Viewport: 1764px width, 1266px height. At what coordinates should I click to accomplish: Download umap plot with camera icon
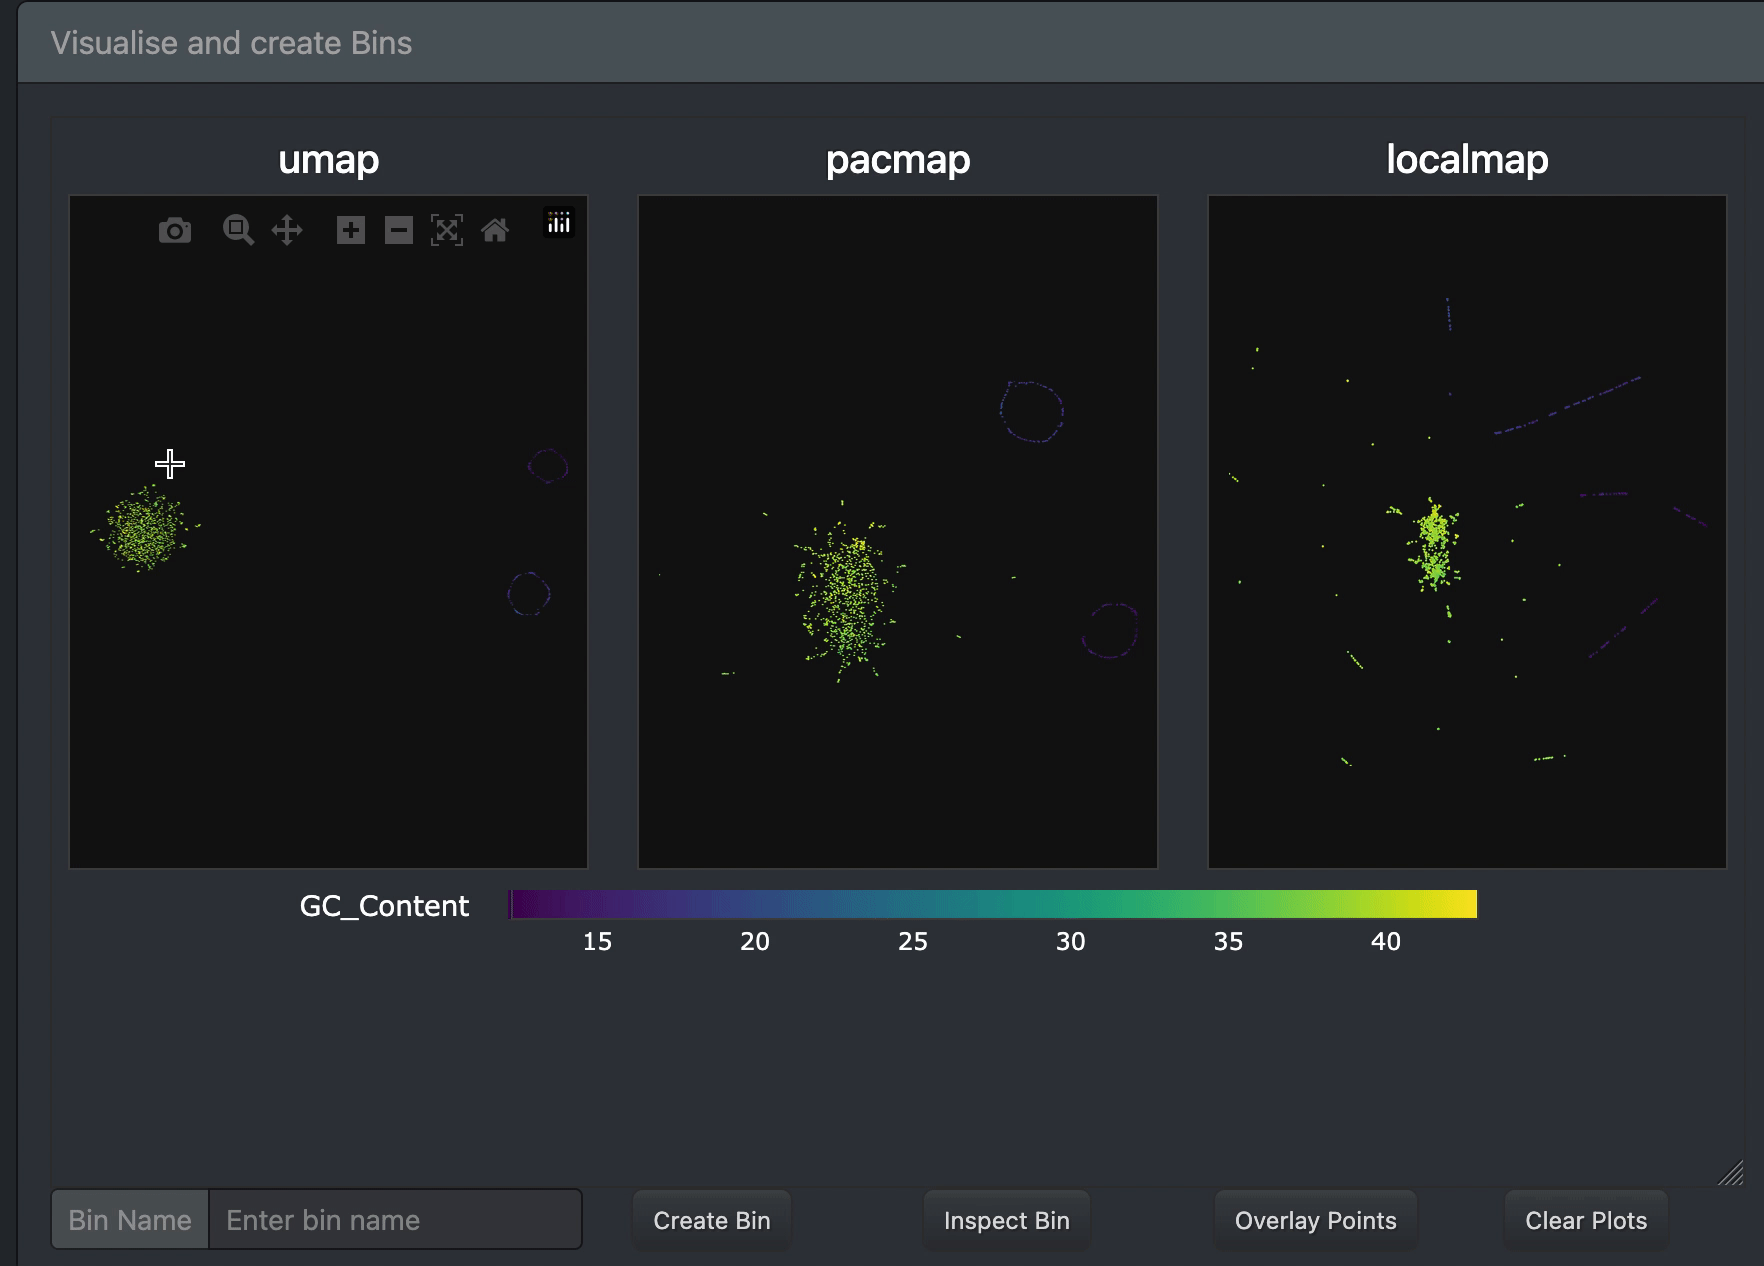(175, 231)
